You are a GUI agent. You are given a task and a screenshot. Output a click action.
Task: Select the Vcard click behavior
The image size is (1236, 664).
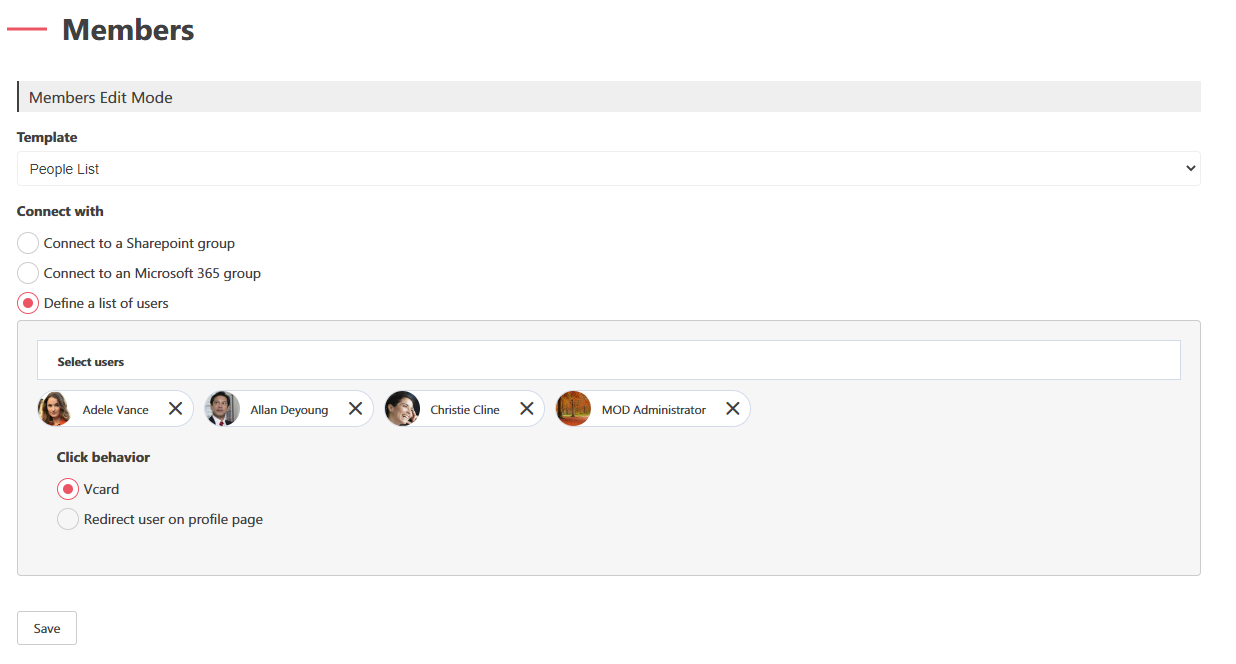[x=68, y=489]
